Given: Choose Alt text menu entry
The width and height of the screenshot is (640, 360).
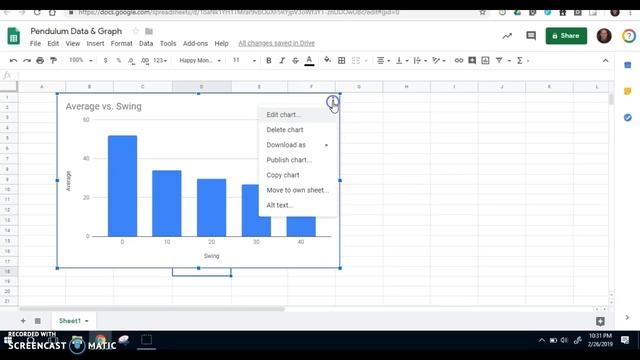Looking at the screenshot, I should point(297,205).
